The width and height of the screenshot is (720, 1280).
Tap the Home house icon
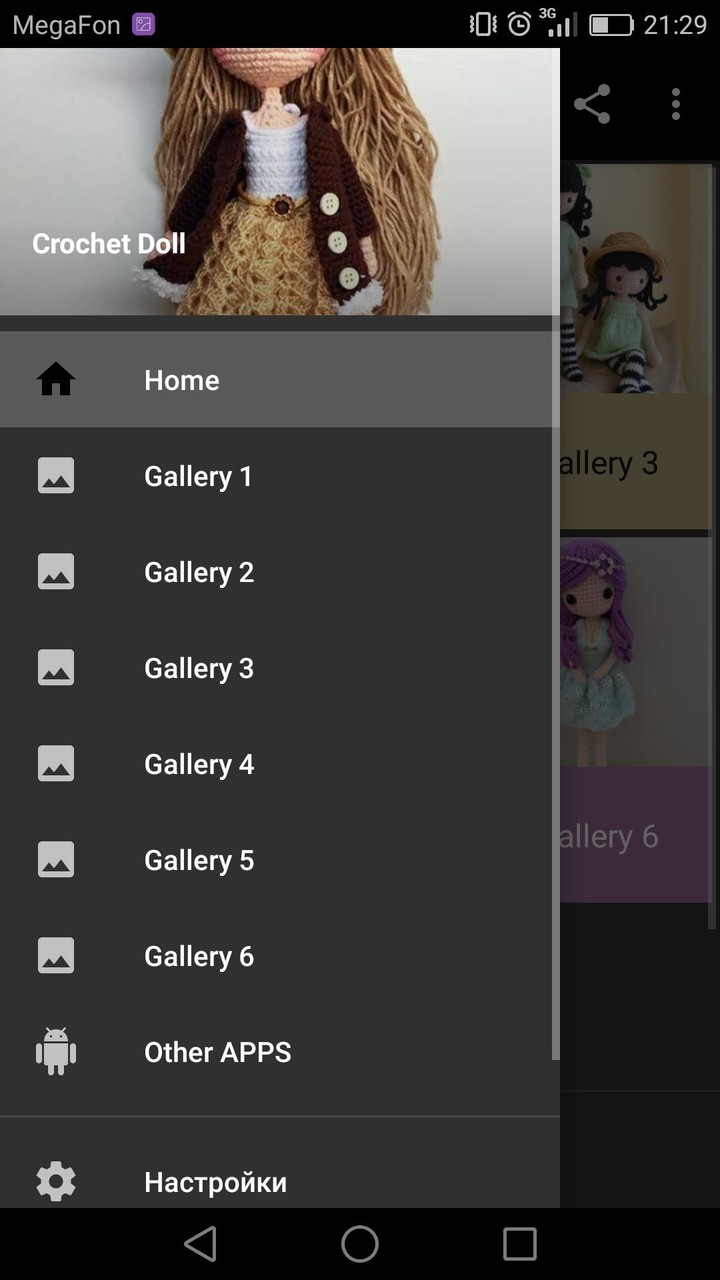click(x=56, y=380)
